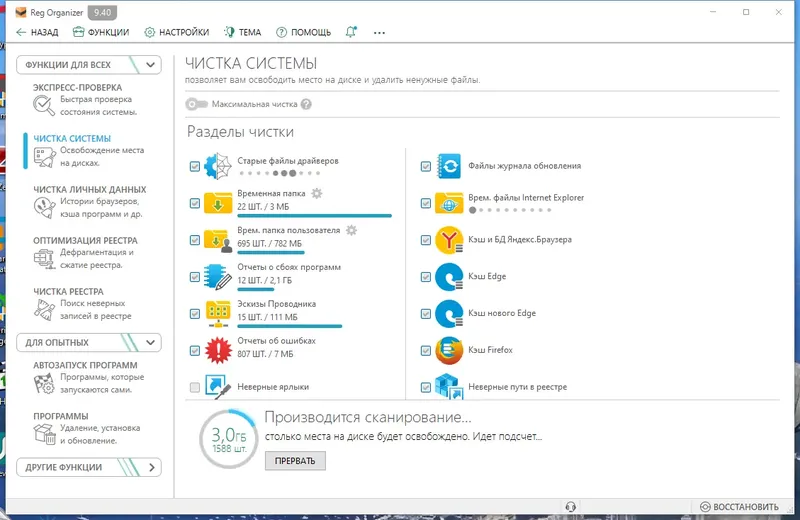800x520 pixels.
Task: Open the ТЕМА menu item
Action: click(243, 32)
